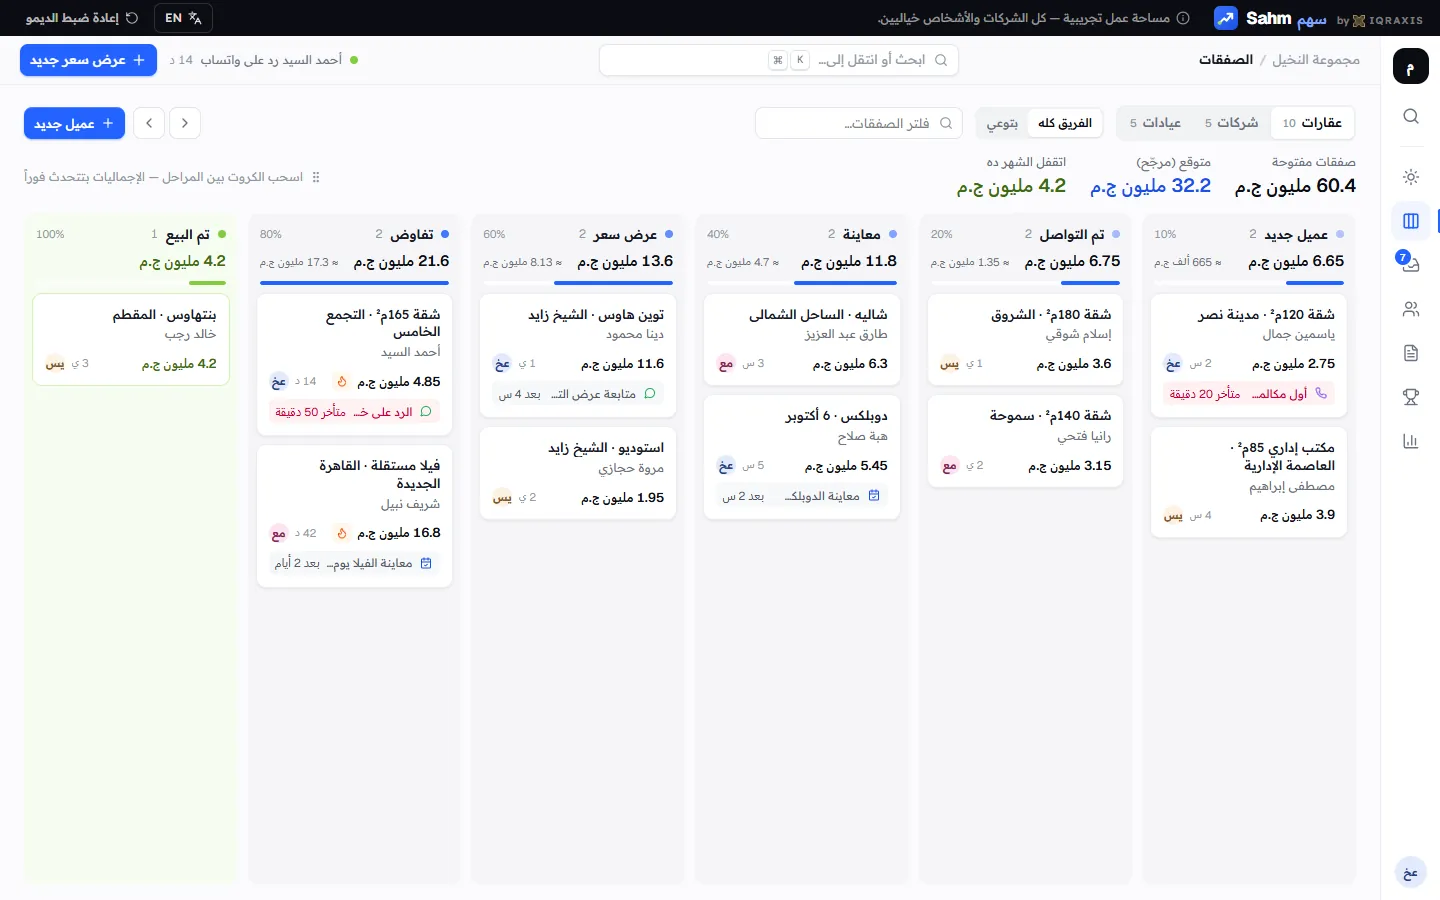1440x900 pixels.
Task: Click the left chevron arrow button
Action: click(149, 123)
